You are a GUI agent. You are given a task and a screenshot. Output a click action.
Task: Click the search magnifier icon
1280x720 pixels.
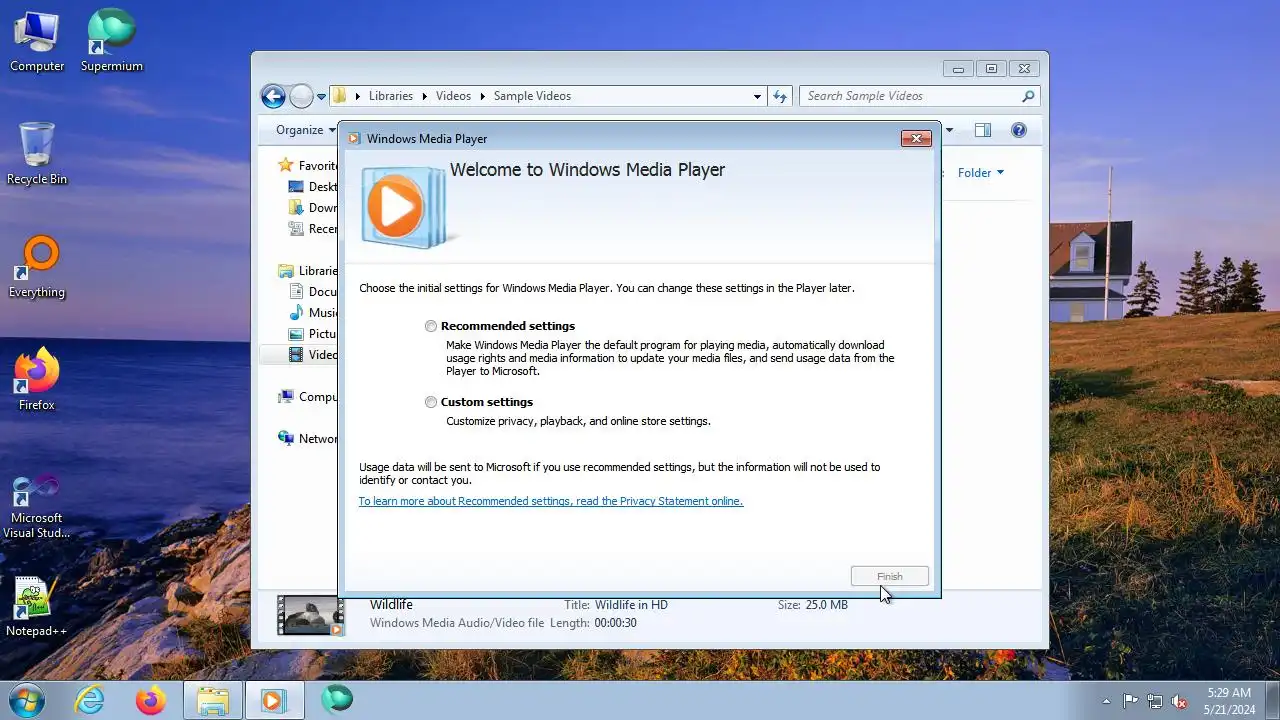point(1028,96)
